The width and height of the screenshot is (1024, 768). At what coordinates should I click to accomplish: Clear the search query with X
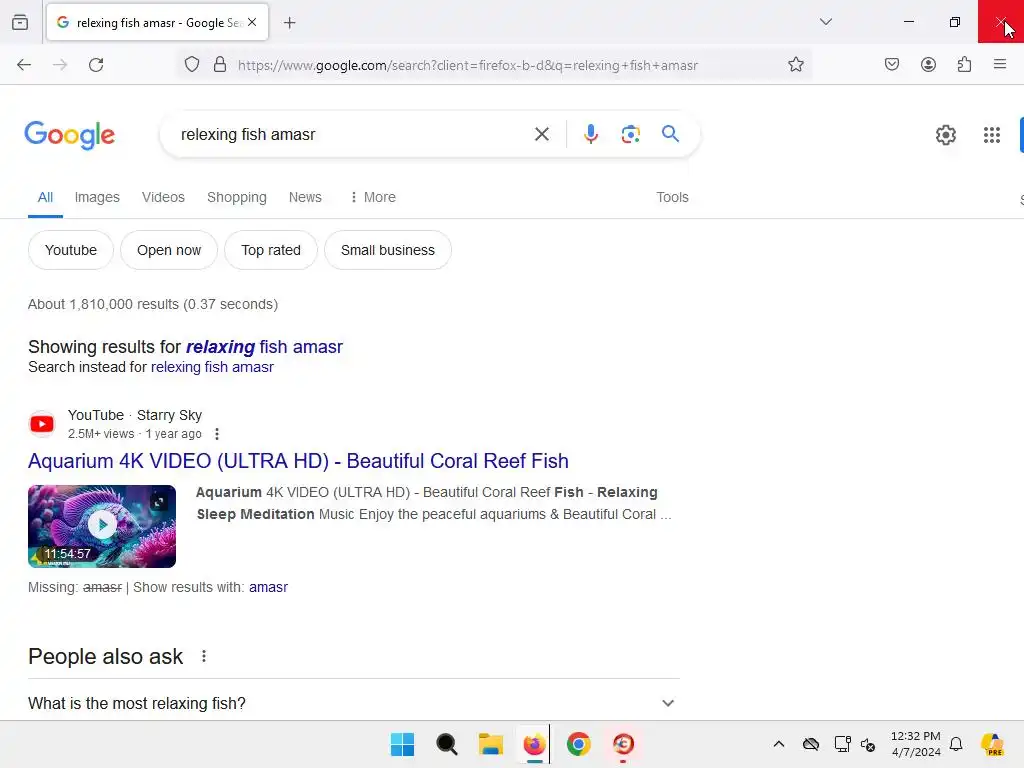tap(541, 135)
